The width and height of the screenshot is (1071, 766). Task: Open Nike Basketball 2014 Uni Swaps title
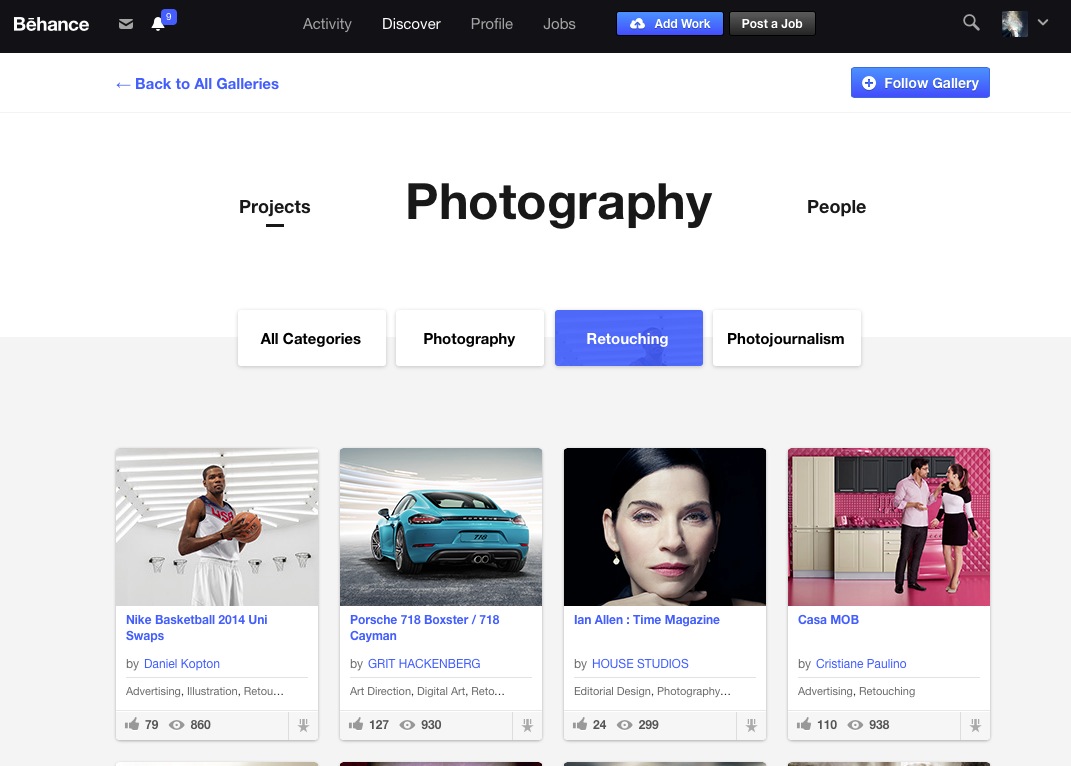click(x=197, y=627)
